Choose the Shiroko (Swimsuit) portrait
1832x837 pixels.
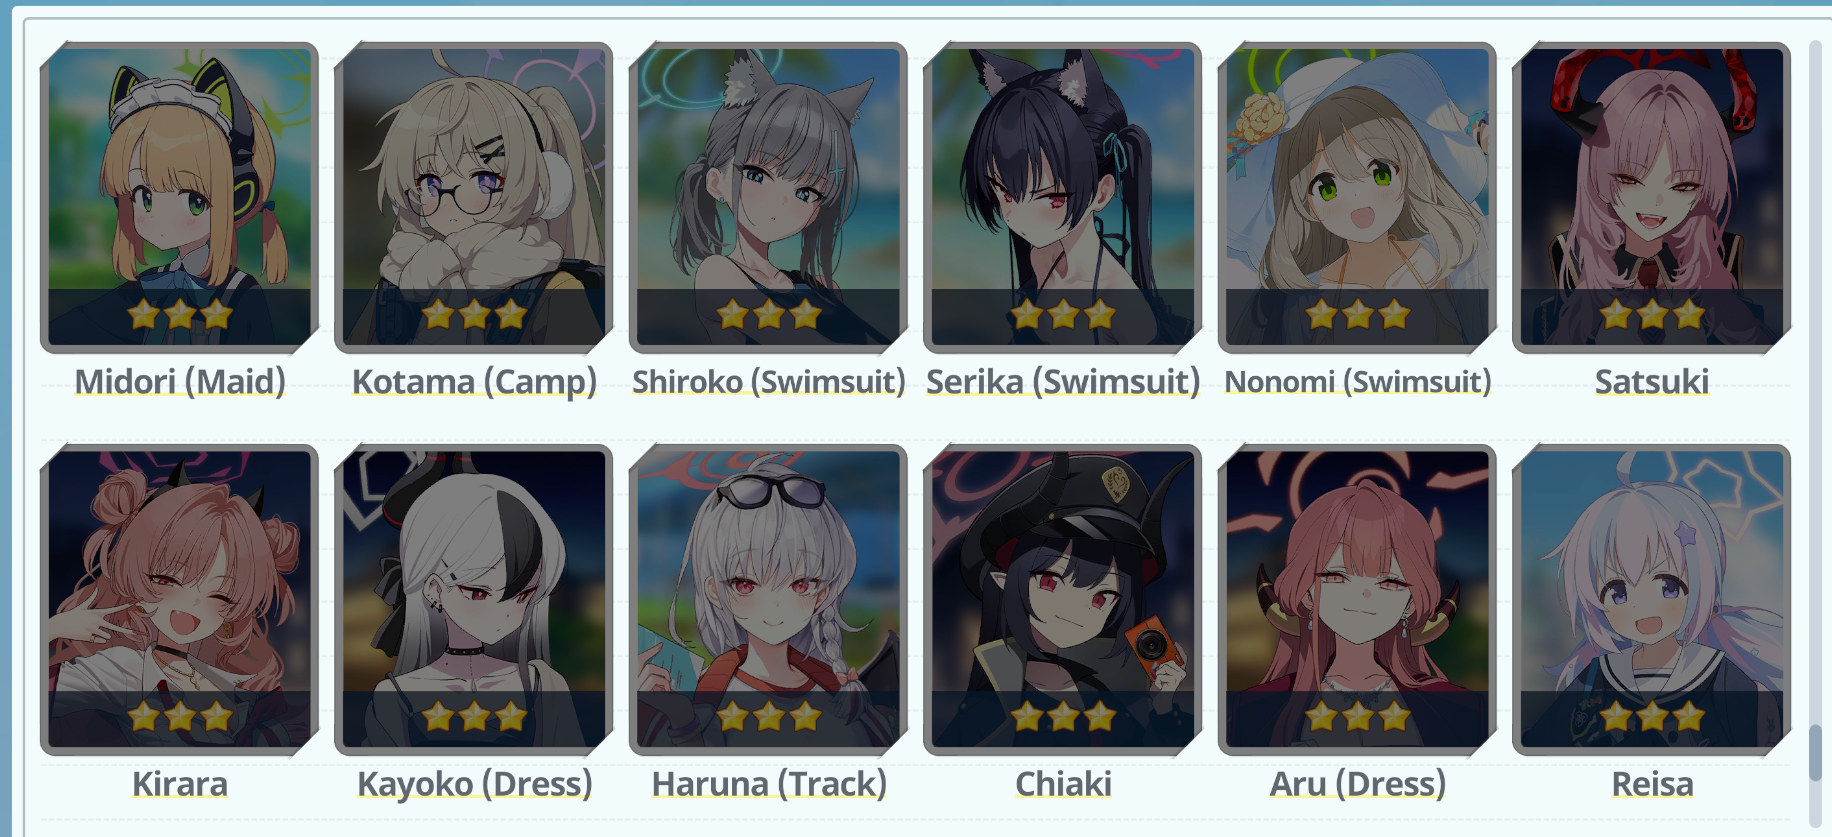[768, 198]
